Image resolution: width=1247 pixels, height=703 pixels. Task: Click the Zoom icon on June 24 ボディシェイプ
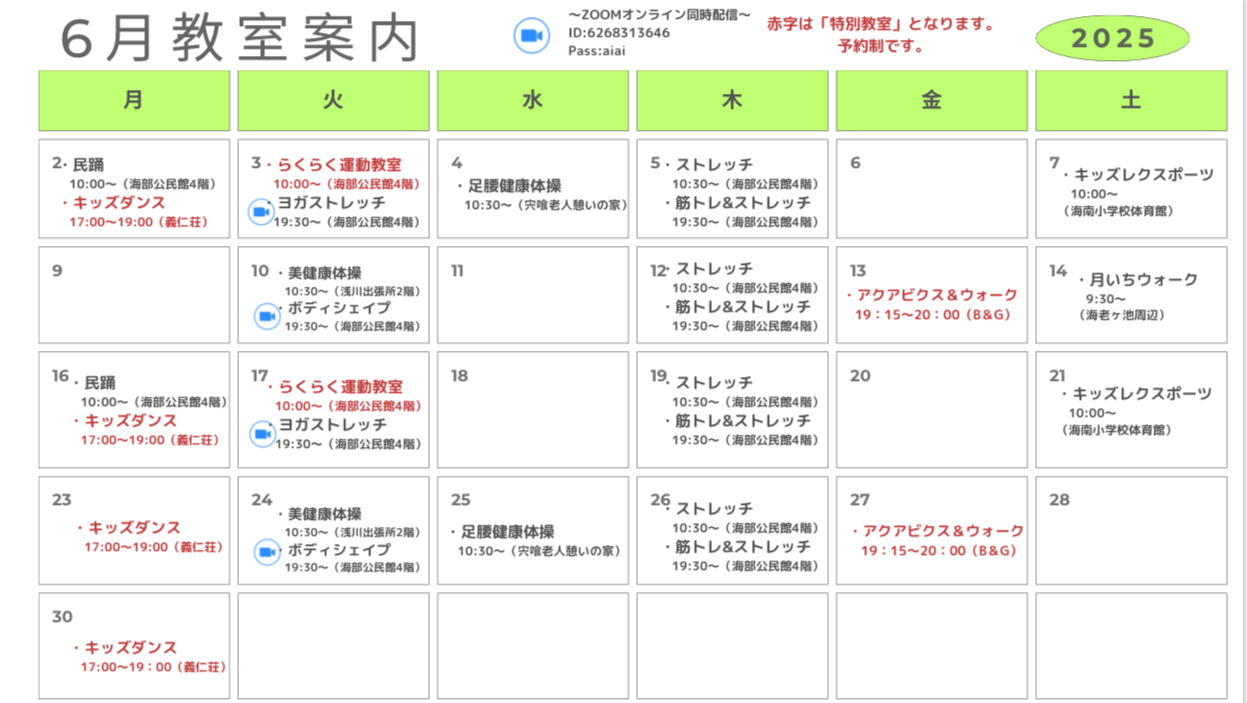(x=267, y=552)
